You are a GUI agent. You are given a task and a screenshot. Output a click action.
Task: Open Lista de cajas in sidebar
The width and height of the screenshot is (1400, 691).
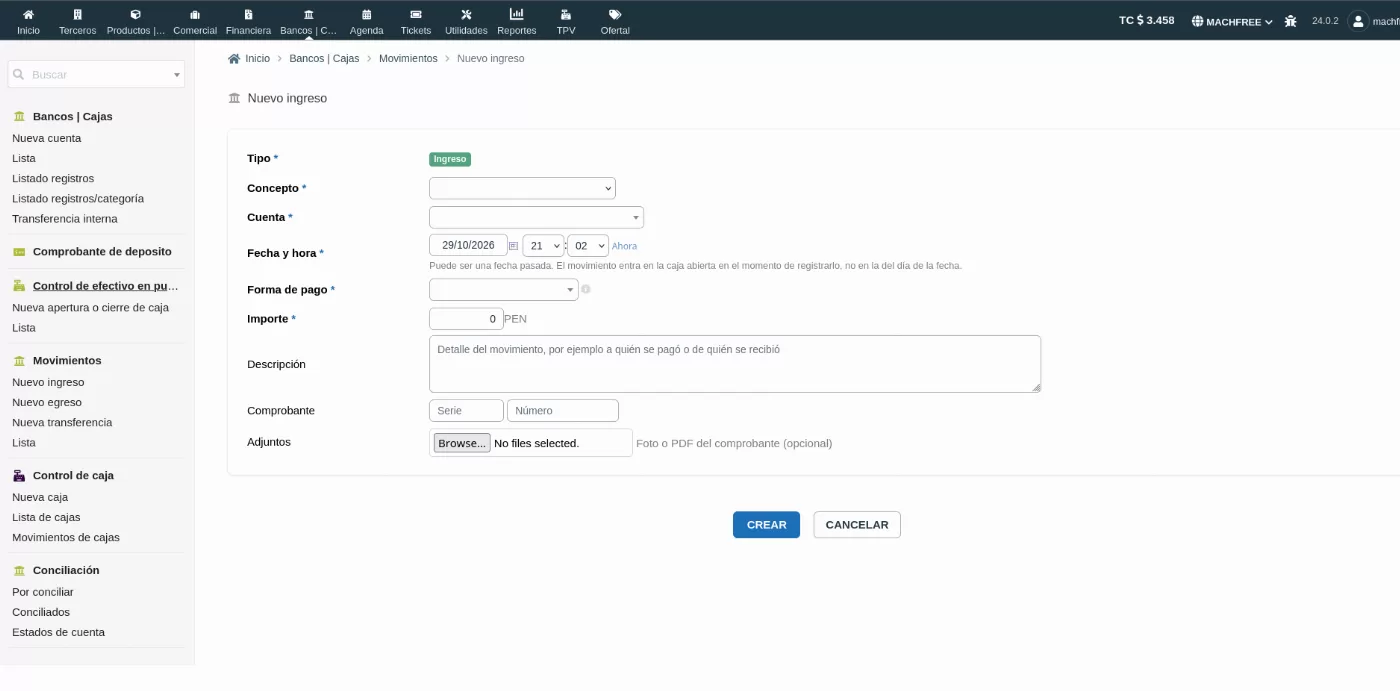point(46,517)
